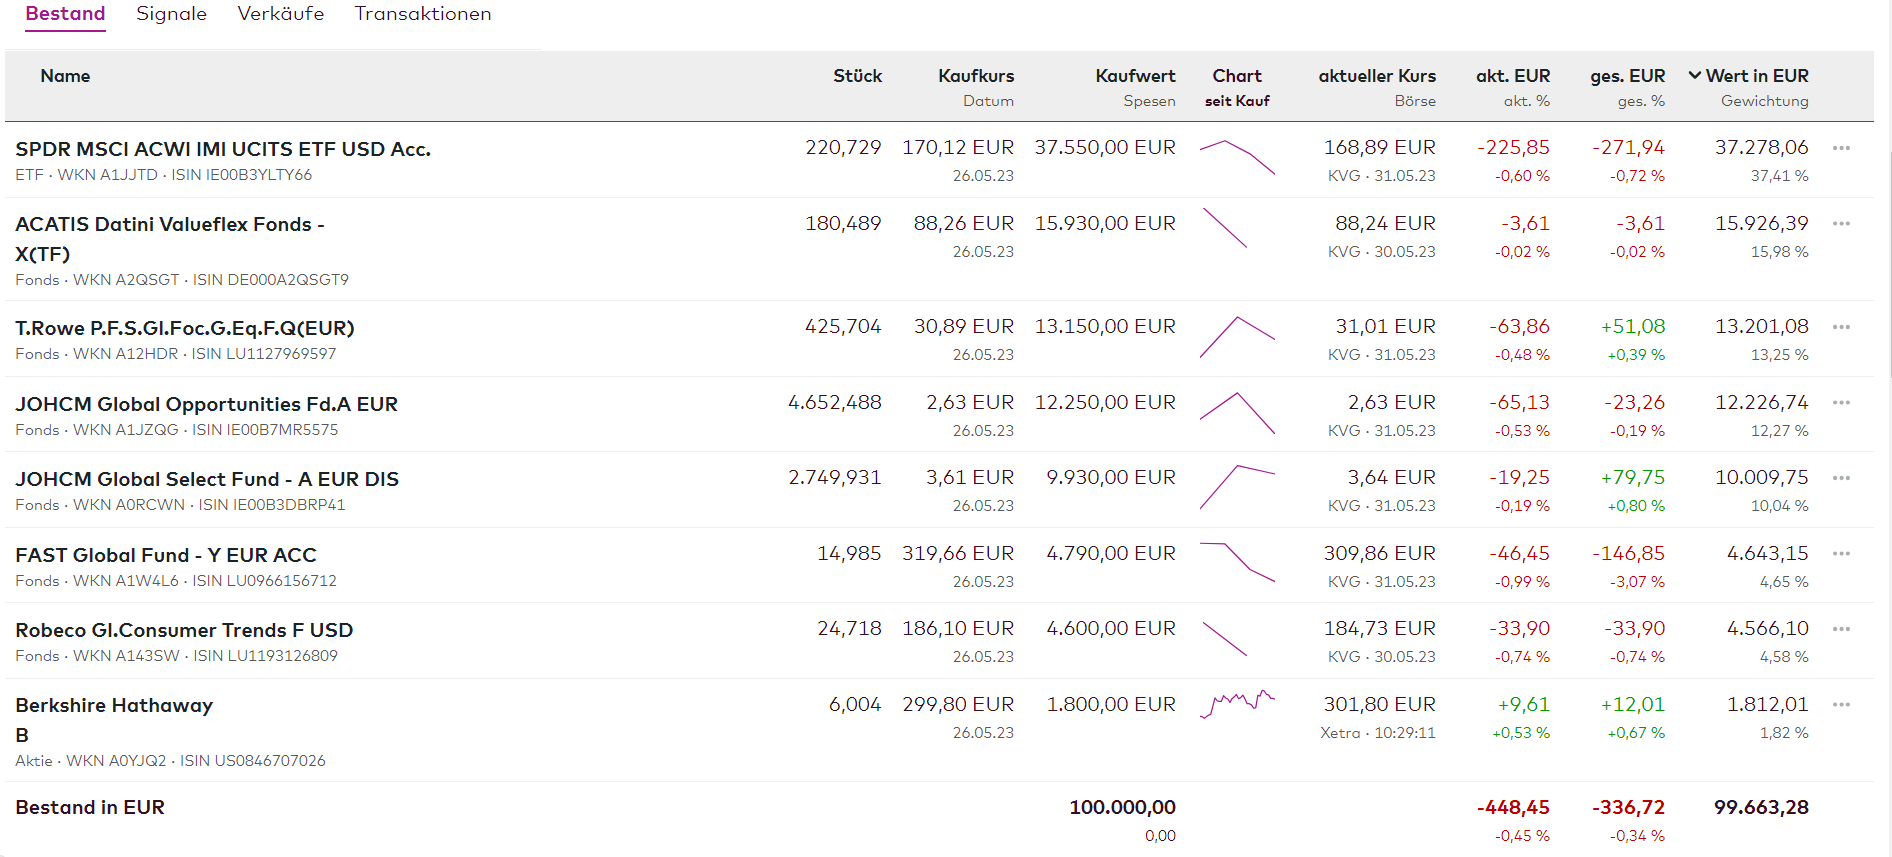This screenshot has width=1892, height=857.
Task: Open three-dot menu for ACATIS Datini row
Action: click(x=1841, y=224)
